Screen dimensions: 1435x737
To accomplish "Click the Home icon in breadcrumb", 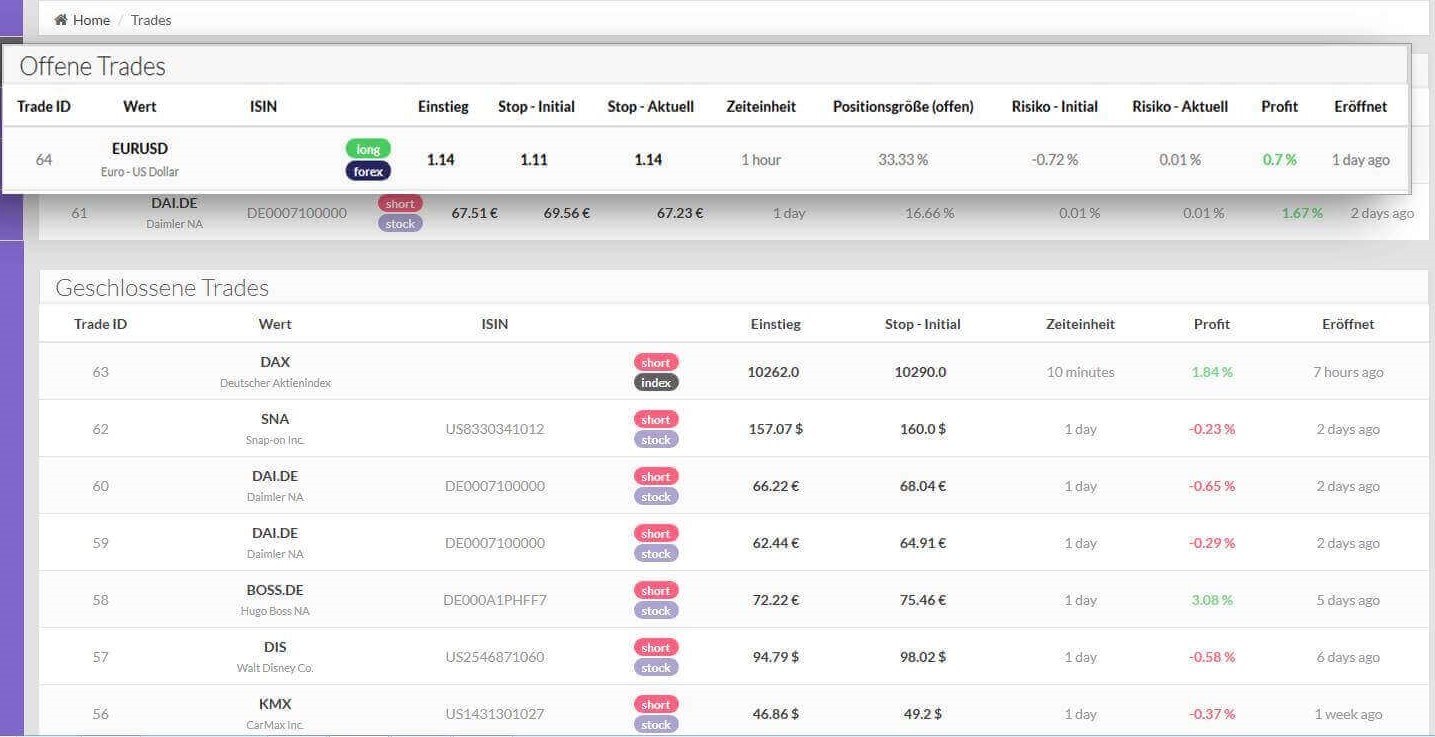I will pyautogui.click(x=61, y=20).
